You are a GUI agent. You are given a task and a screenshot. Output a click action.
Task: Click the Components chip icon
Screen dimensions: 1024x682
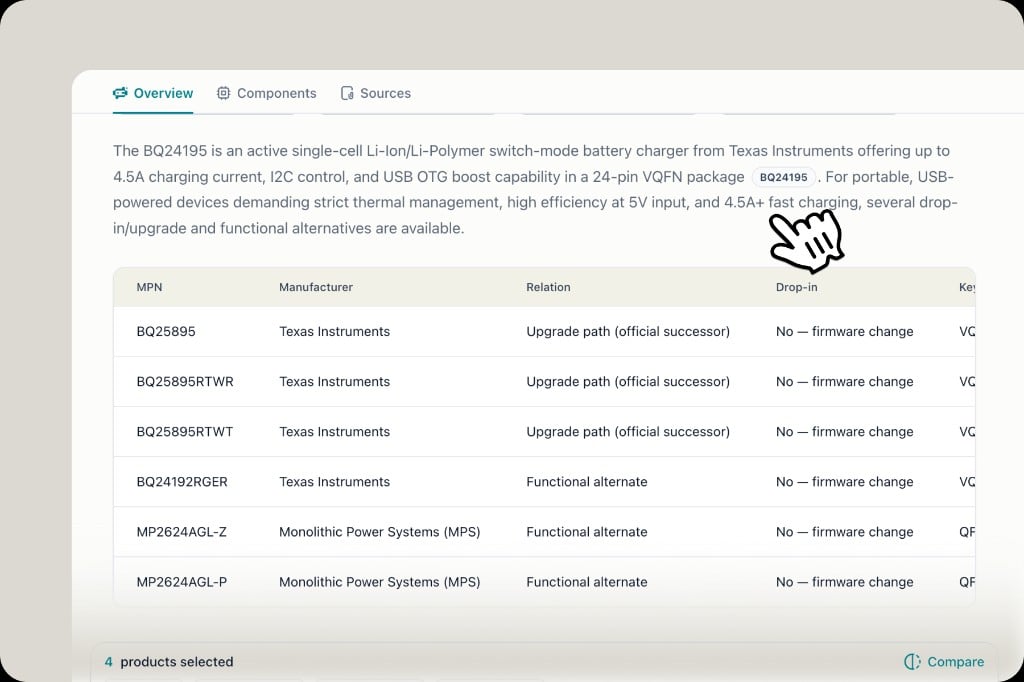coord(223,93)
